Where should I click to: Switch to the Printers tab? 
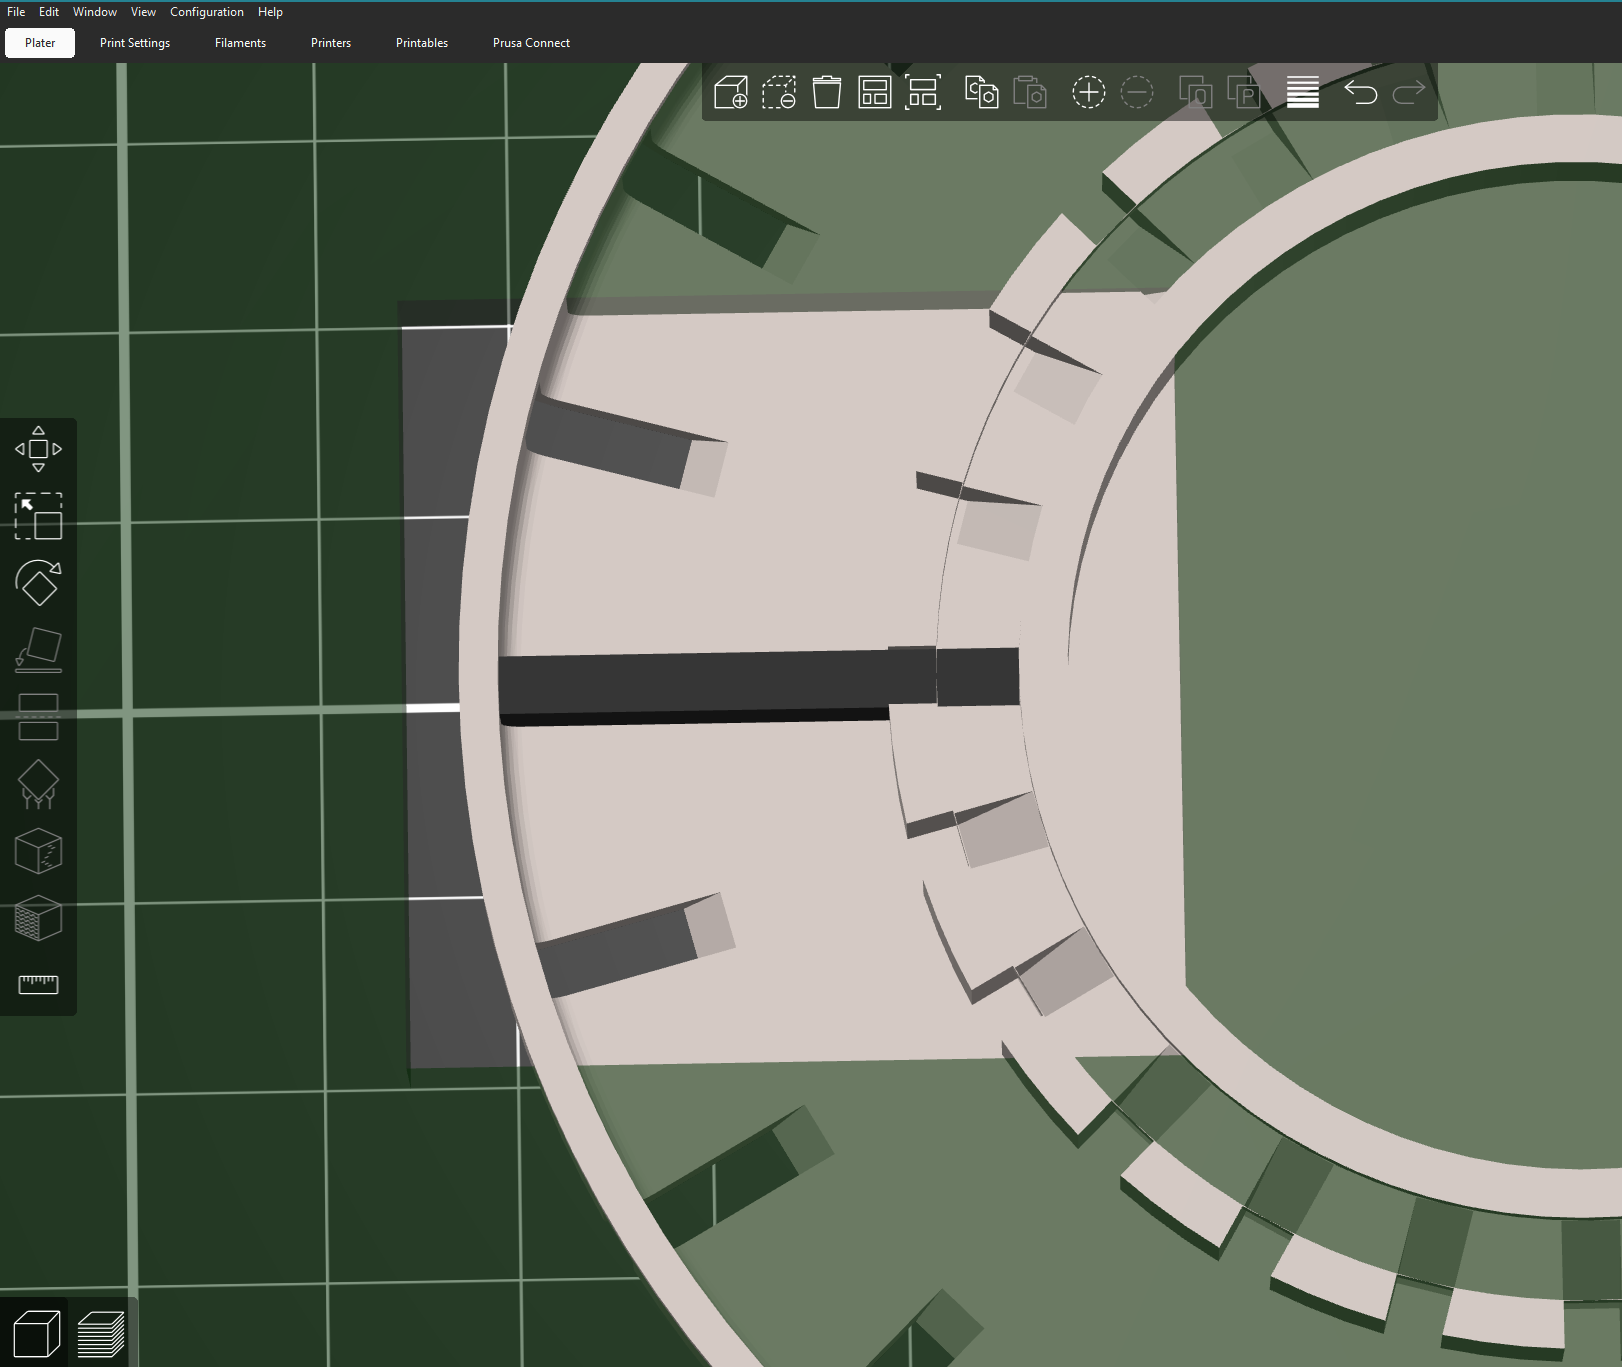331,43
